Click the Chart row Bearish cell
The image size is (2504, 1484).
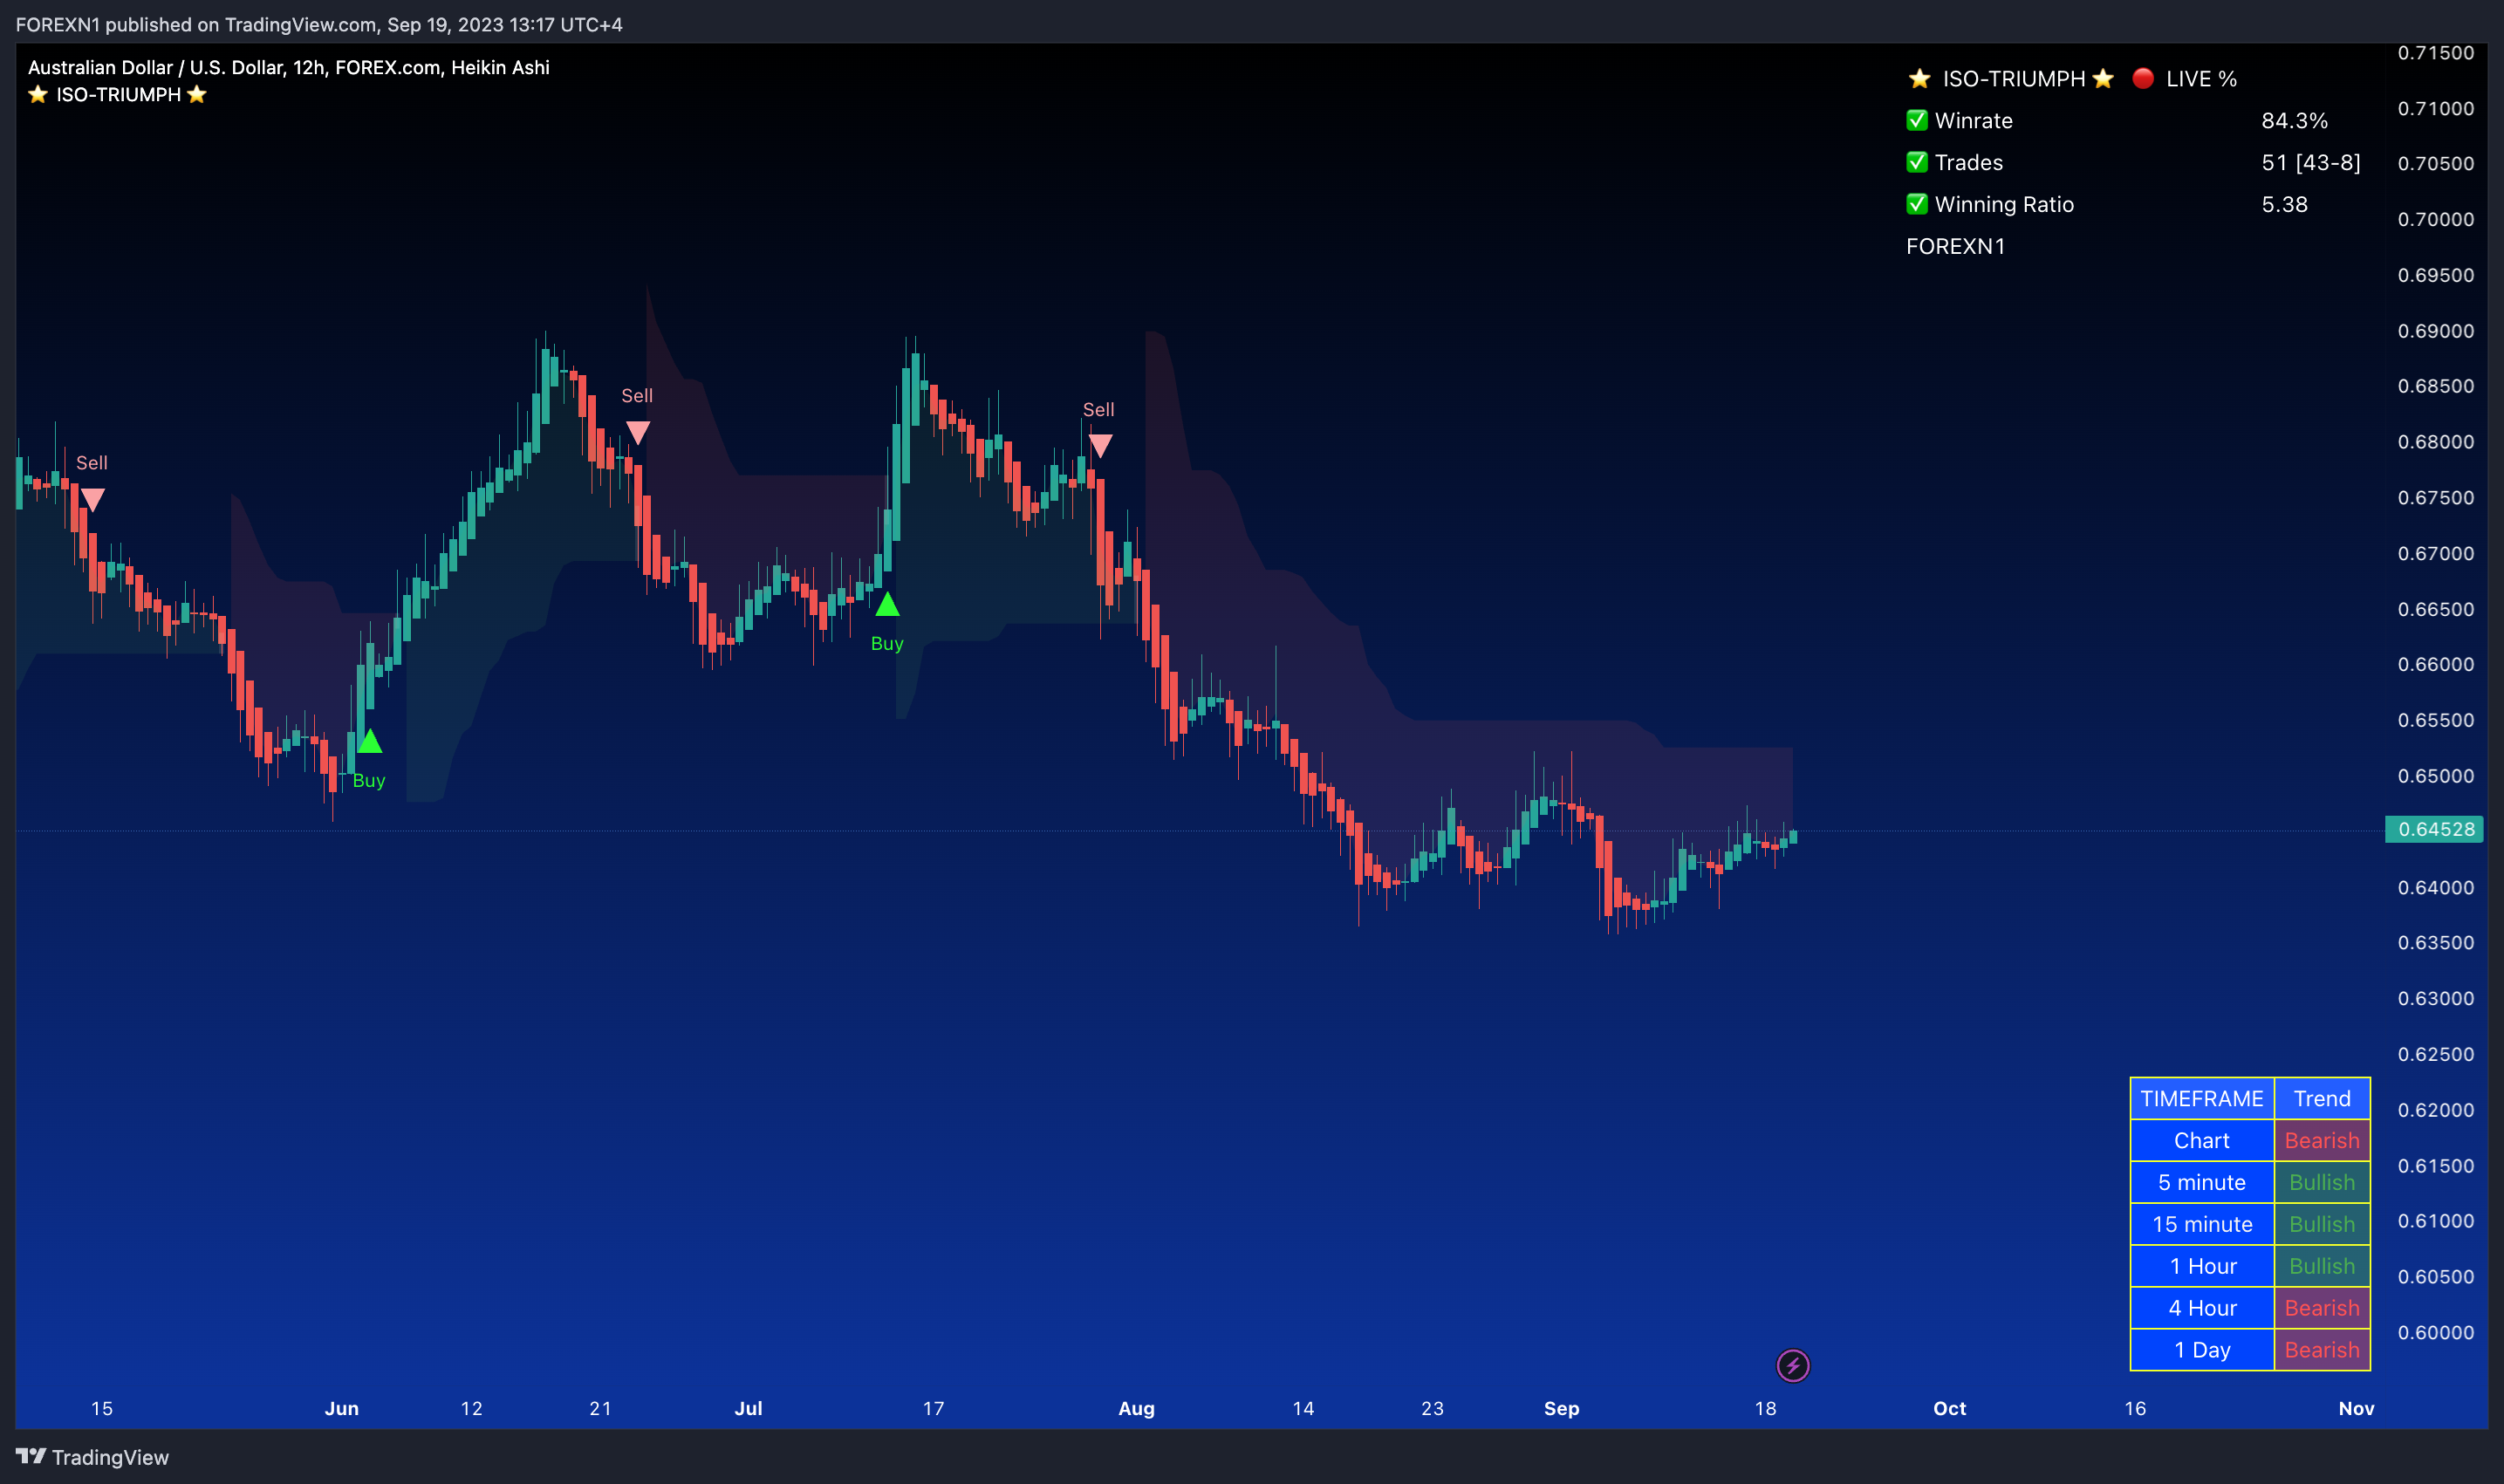[x=2322, y=1140]
